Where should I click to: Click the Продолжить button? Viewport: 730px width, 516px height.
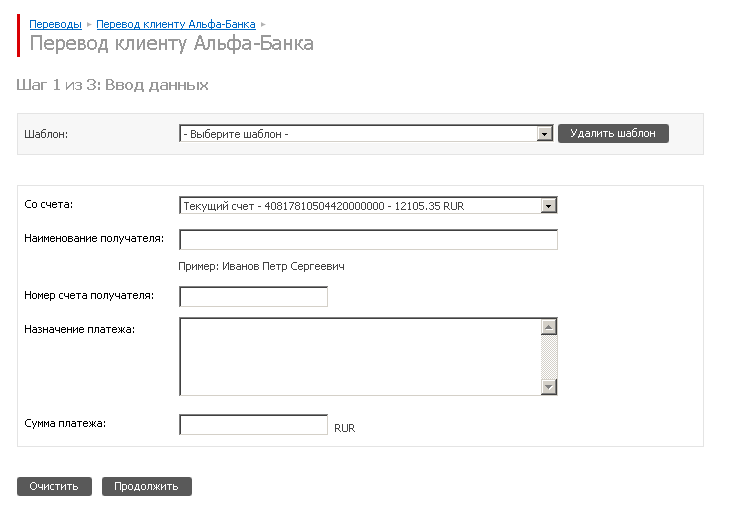coord(147,486)
